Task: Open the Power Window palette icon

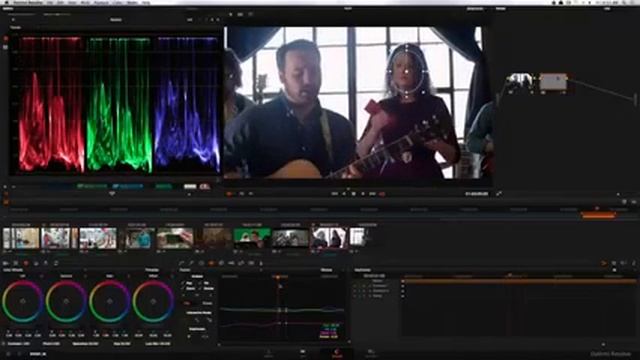Action: [x=201, y=263]
